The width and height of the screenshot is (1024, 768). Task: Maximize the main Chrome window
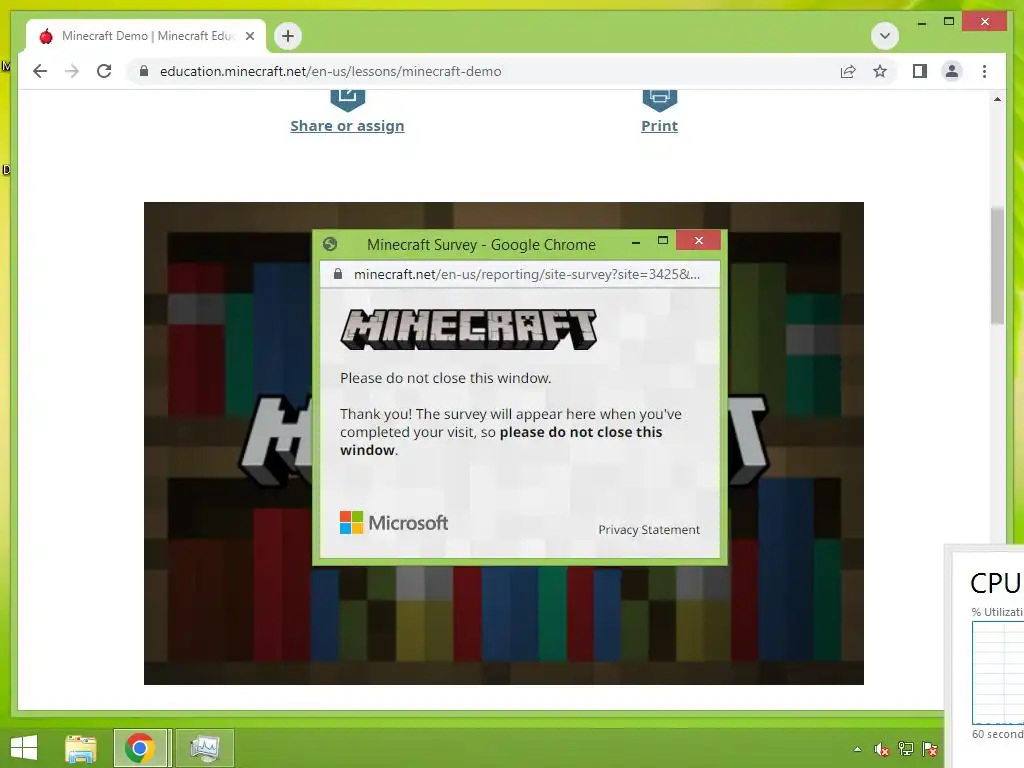[x=949, y=22]
